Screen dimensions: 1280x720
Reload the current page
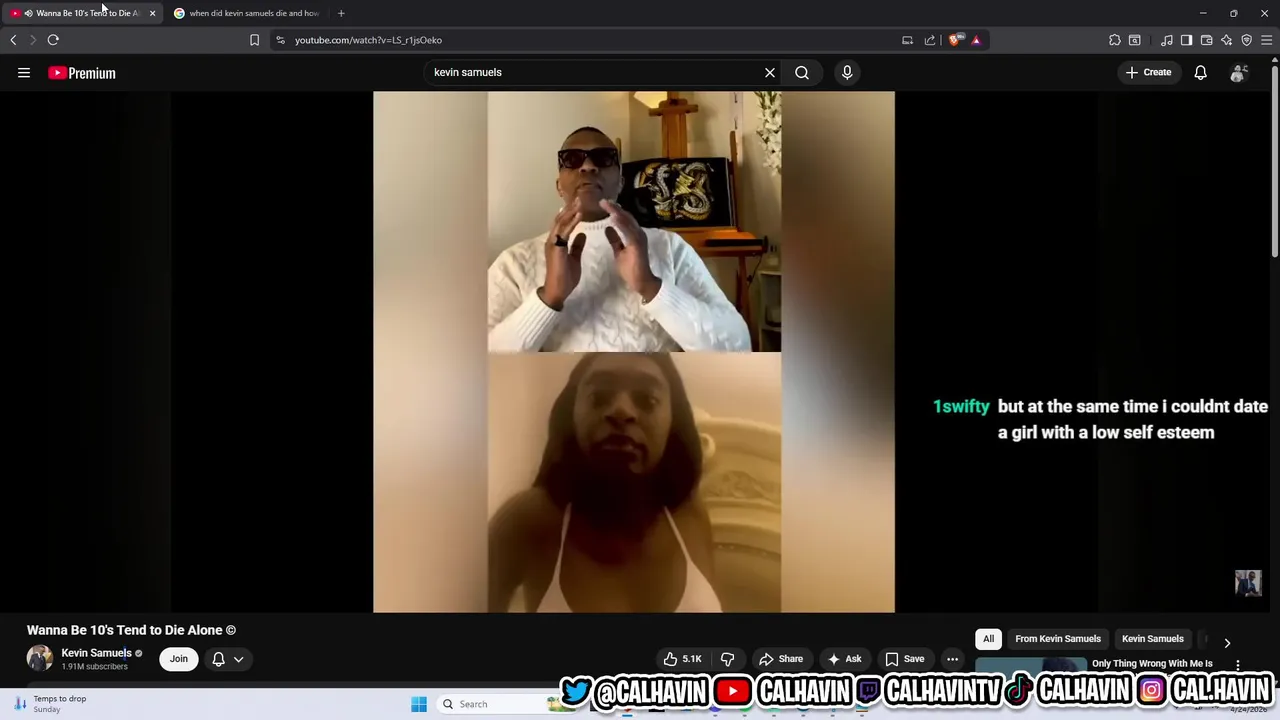[x=53, y=40]
